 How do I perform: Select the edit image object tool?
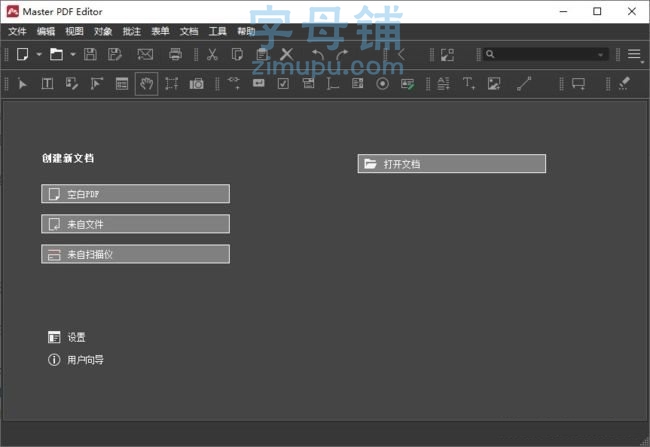(72, 84)
